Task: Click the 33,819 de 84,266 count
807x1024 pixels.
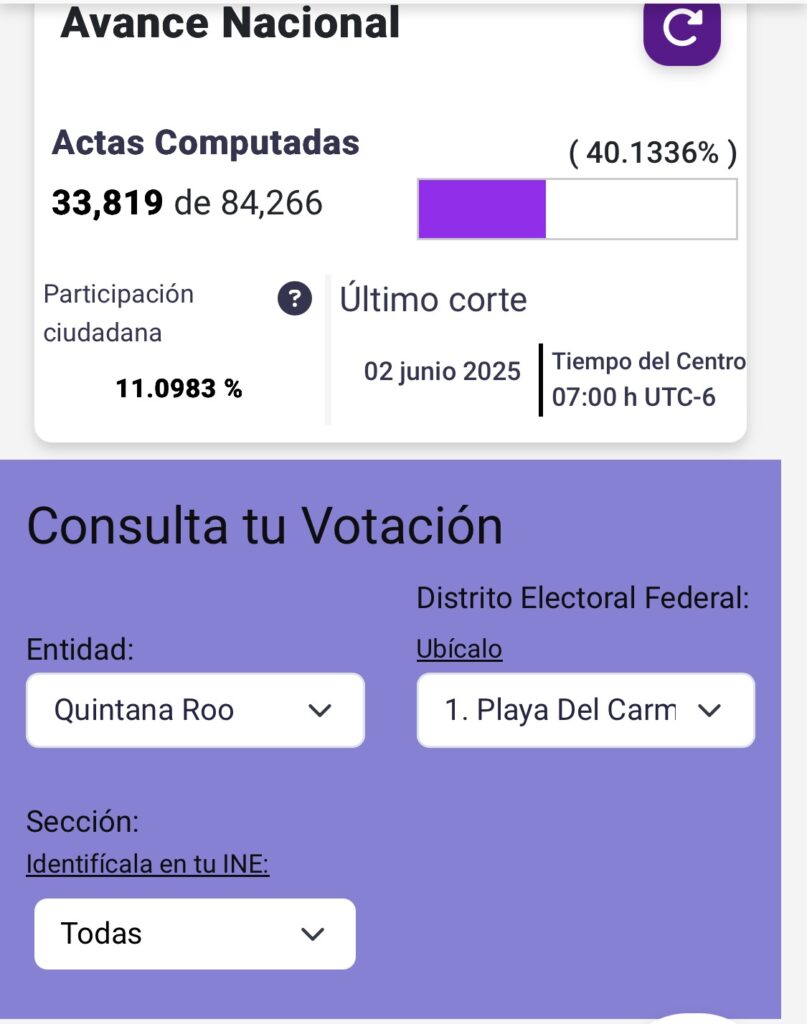Action: (x=187, y=203)
